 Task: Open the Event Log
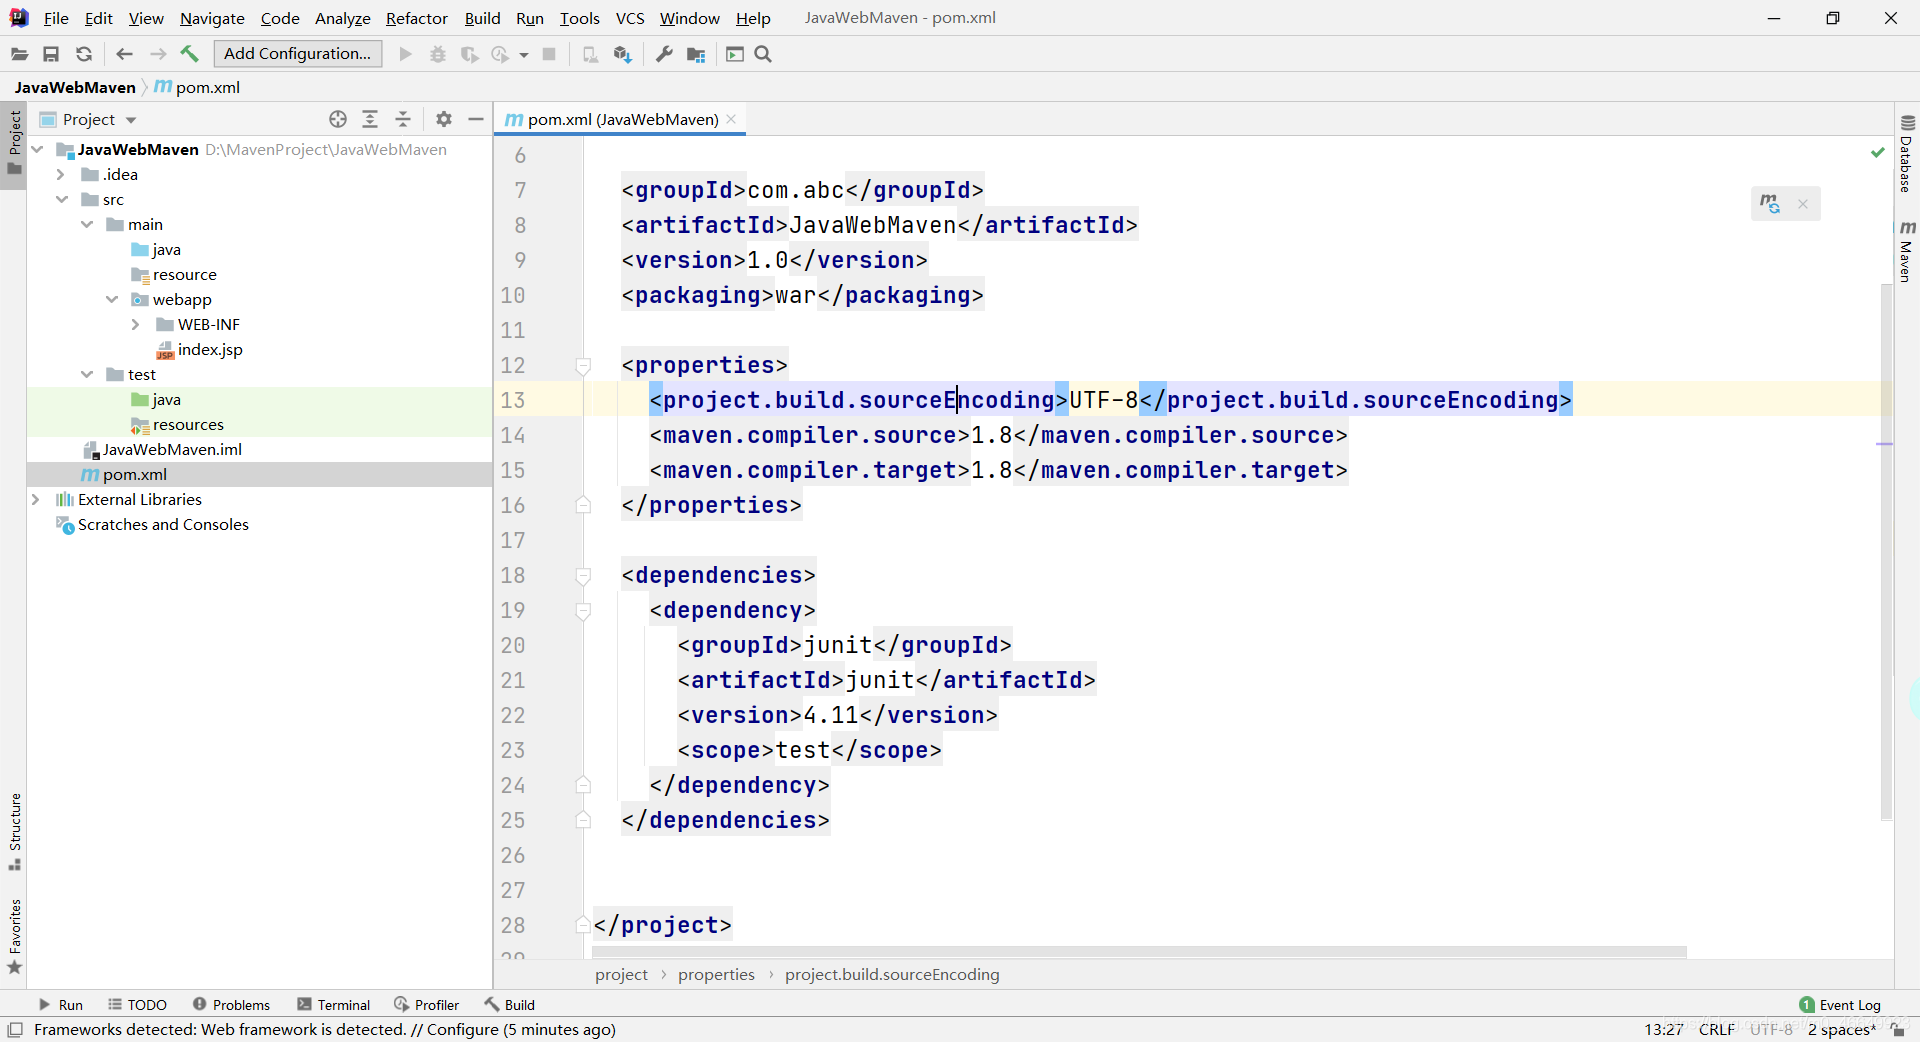(1840, 1005)
